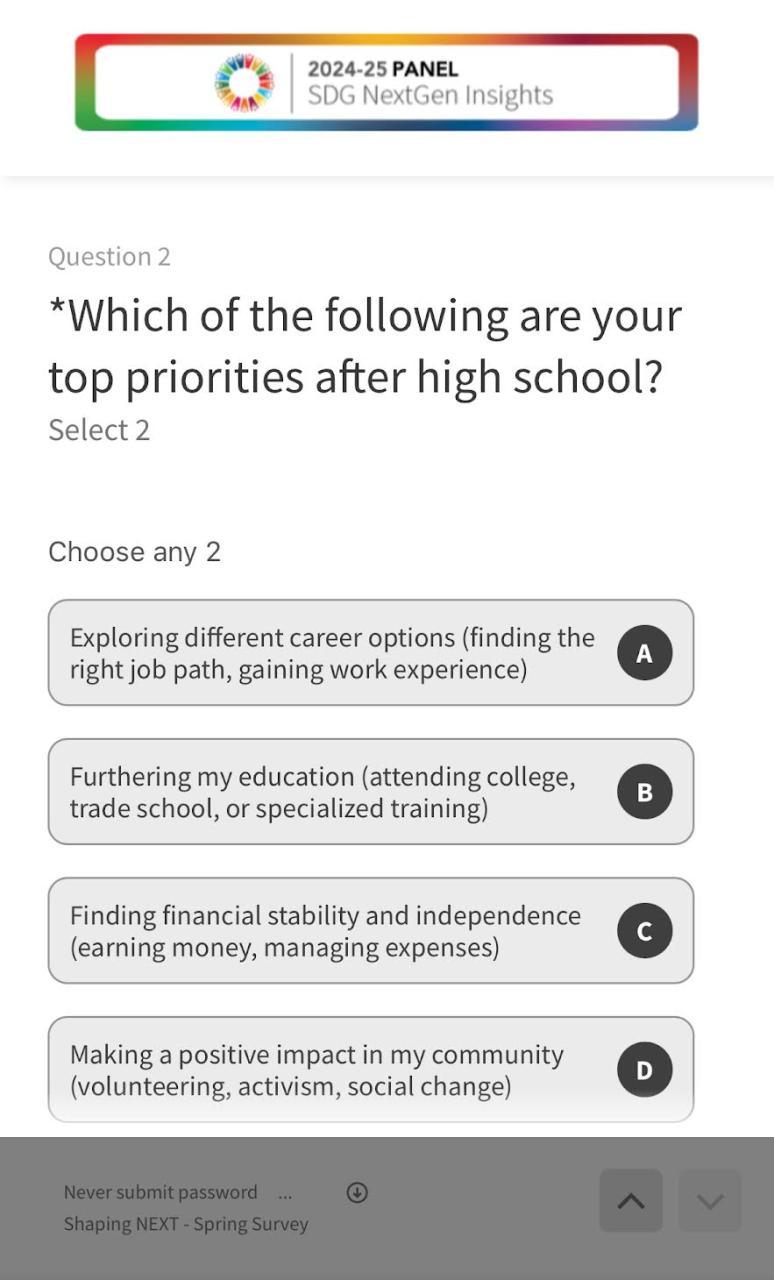
Task: Click the letter C badge icon
Action: tap(644, 931)
